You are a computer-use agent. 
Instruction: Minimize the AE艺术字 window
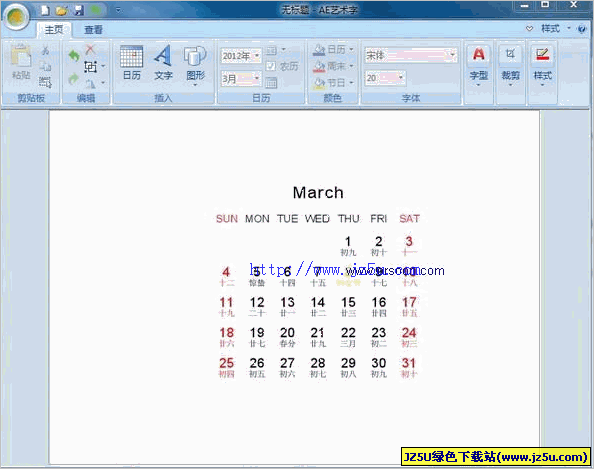(525, 6)
